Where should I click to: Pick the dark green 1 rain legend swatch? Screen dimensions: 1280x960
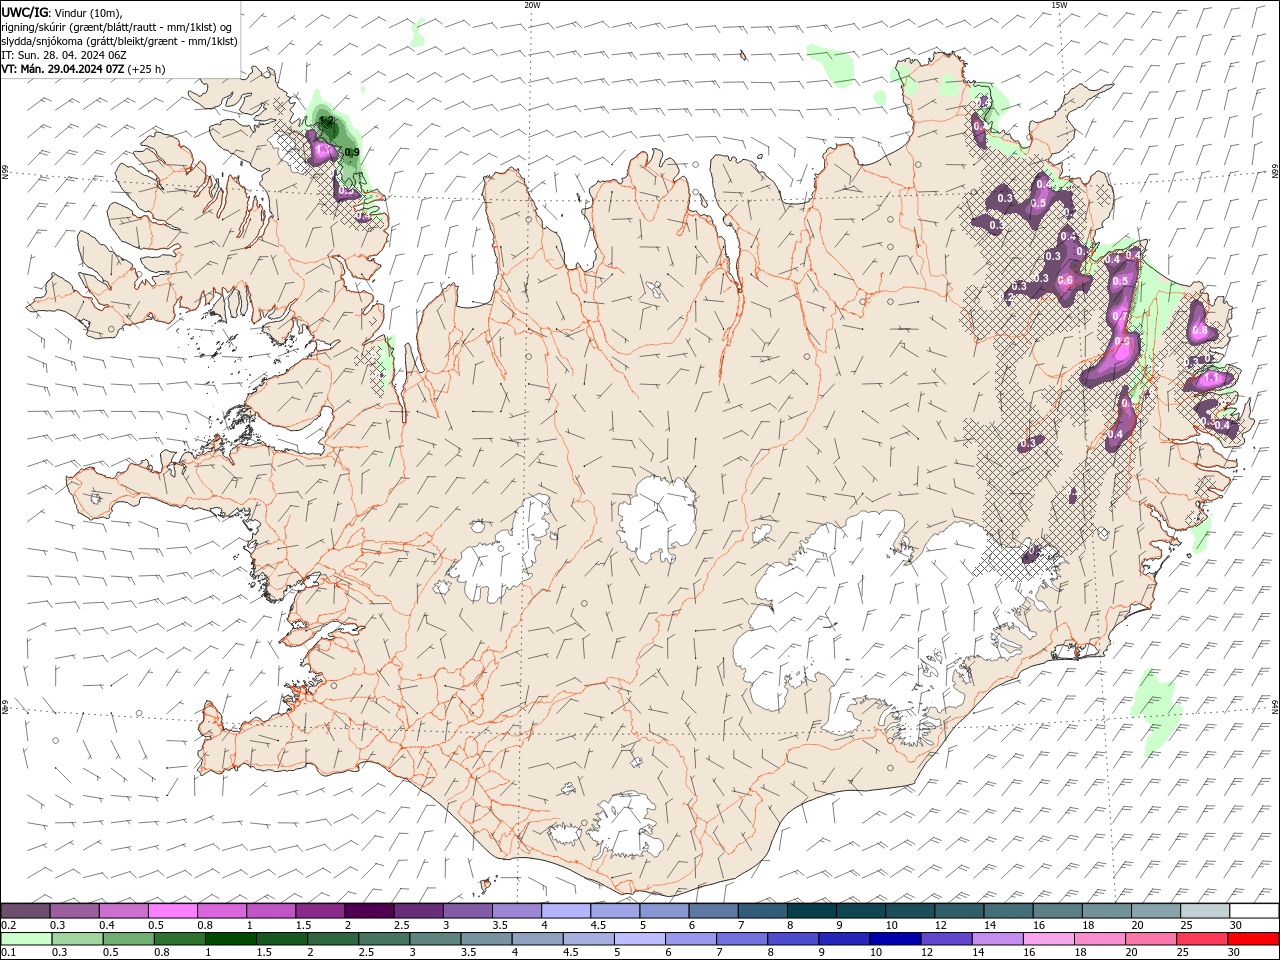pyautogui.click(x=231, y=939)
